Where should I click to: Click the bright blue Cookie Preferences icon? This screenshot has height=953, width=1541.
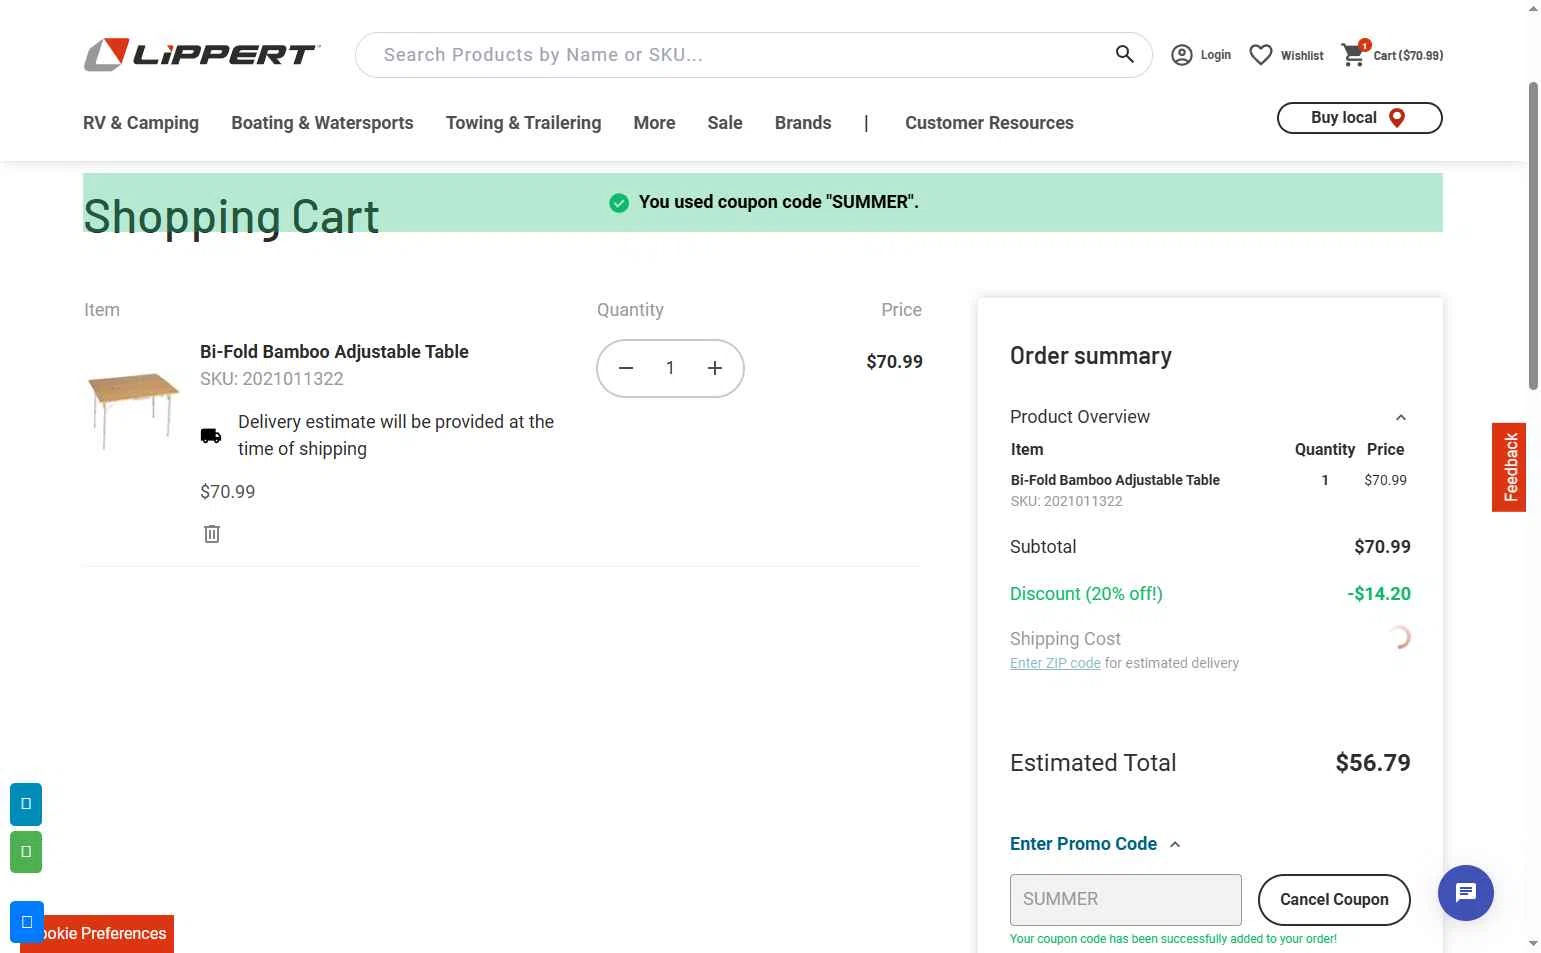point(26,922)
